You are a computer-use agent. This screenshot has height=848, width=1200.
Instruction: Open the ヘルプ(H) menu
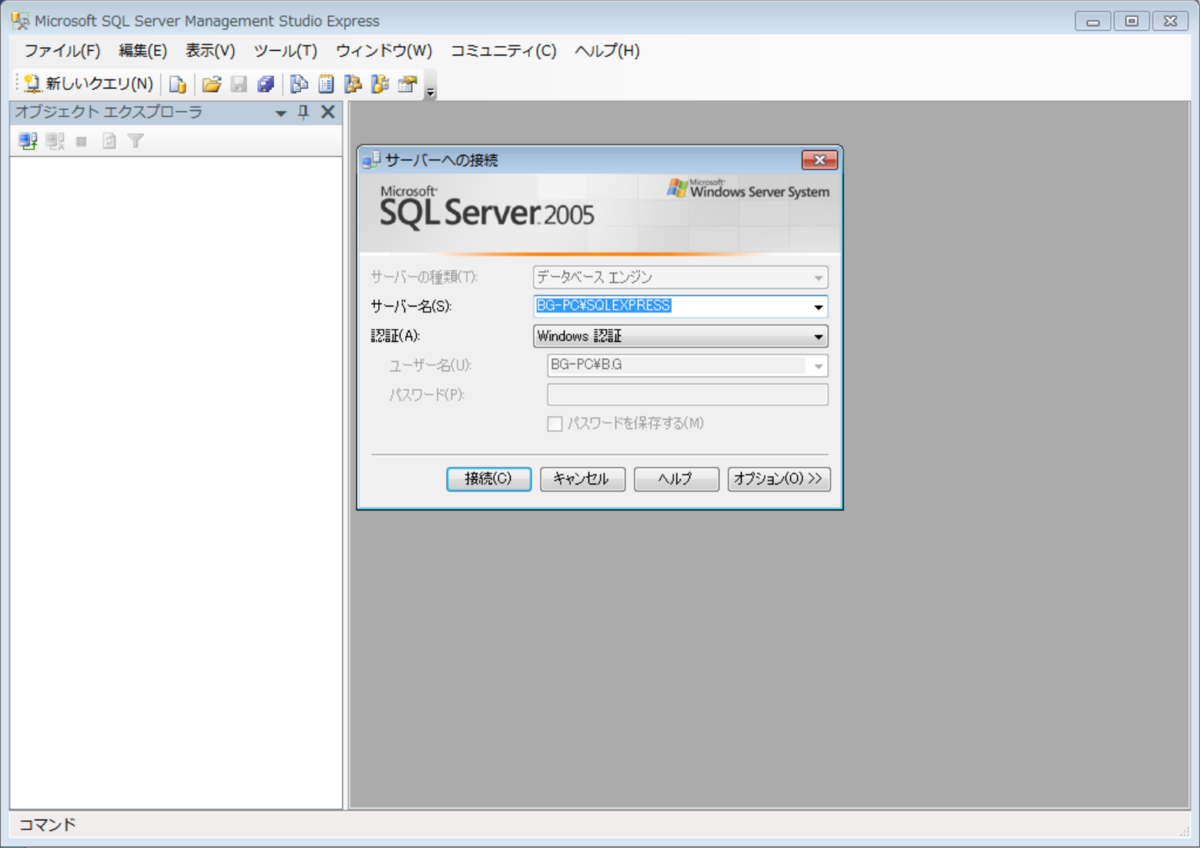click(x=607, y=50)
